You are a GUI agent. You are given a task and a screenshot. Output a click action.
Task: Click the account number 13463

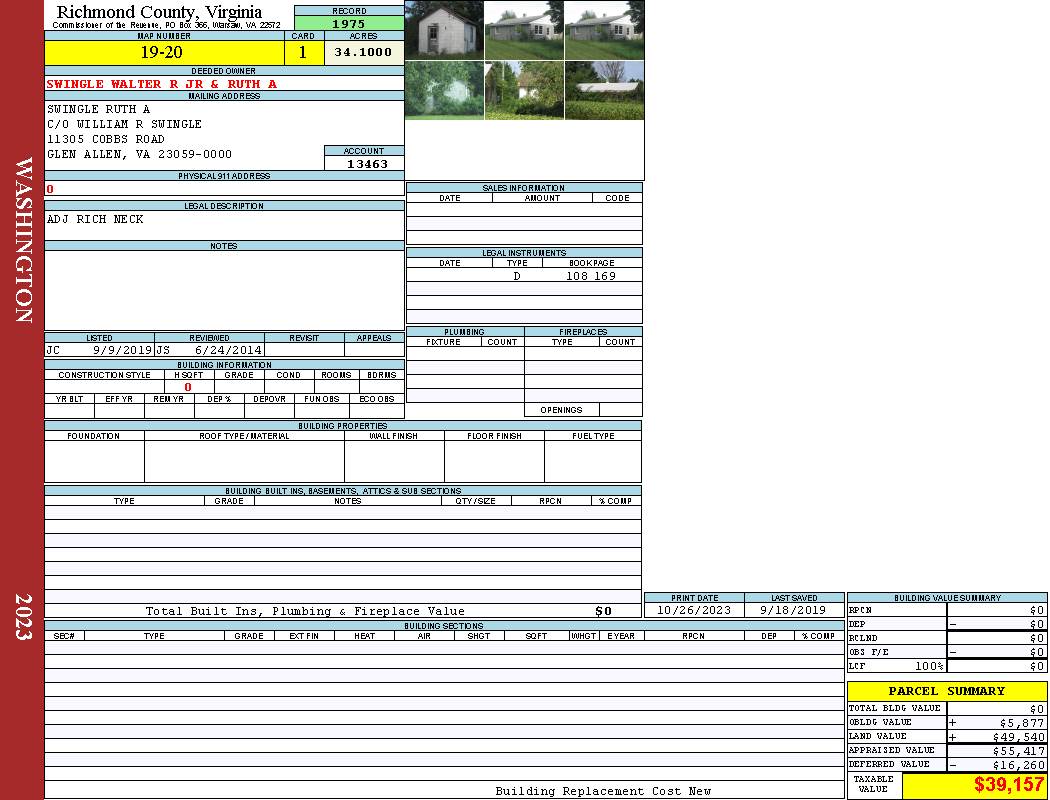point(364,164)
